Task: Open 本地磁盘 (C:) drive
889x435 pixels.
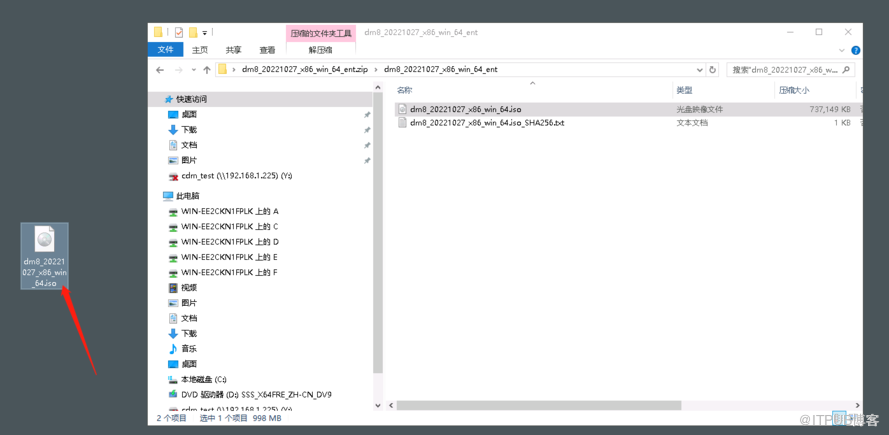Action: (203, 380)
